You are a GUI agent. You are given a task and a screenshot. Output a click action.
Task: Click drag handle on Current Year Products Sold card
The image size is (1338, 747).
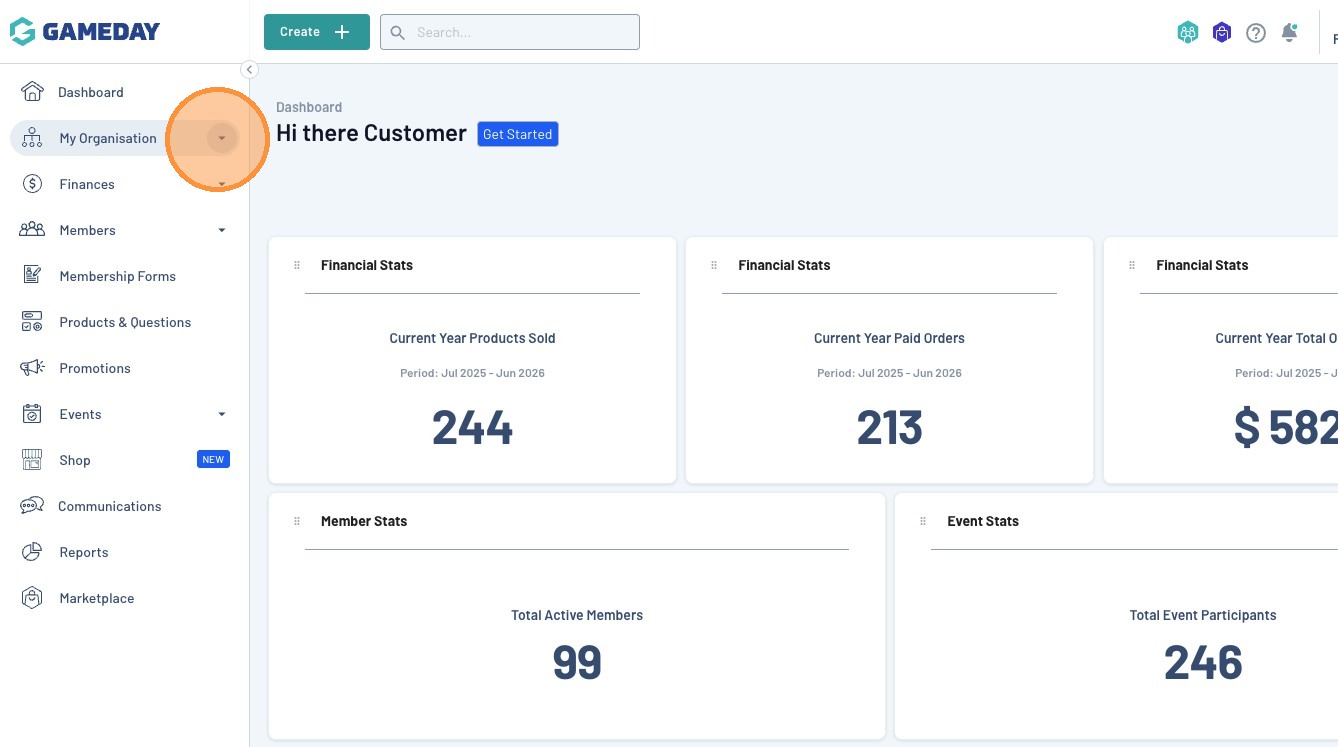(x=297, y=265)
